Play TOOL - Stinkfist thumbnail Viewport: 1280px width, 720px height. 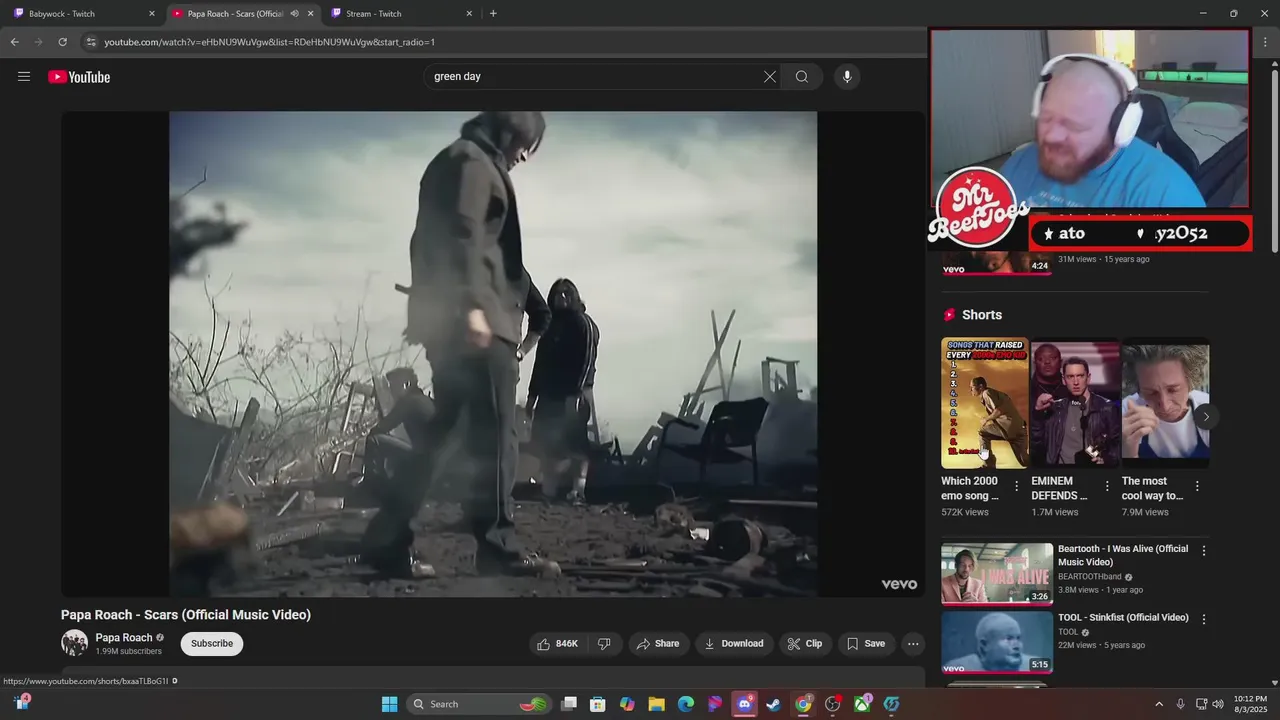point(997,642)
